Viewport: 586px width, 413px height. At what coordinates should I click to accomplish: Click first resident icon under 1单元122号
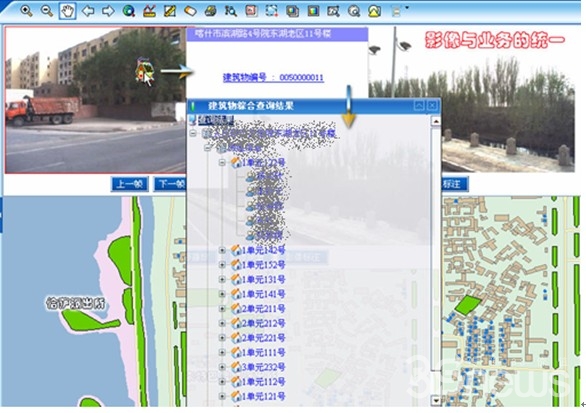pos(250,177)
